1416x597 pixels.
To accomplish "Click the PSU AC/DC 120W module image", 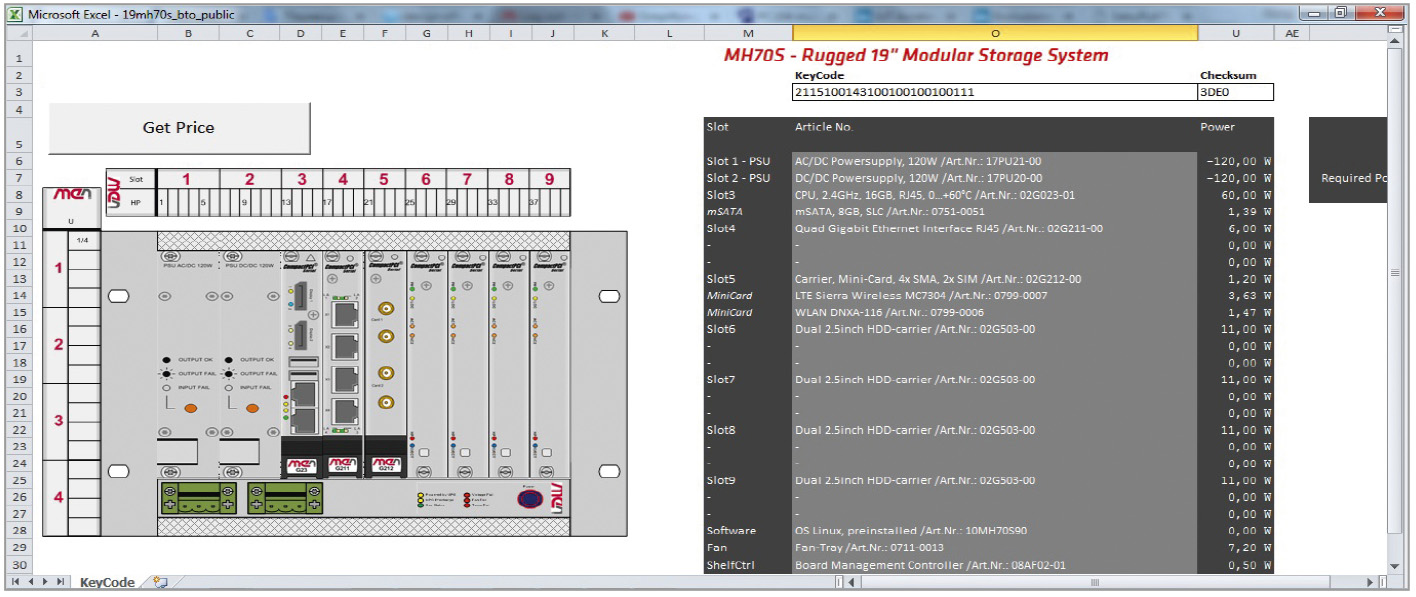I will [x=187, y=365].
